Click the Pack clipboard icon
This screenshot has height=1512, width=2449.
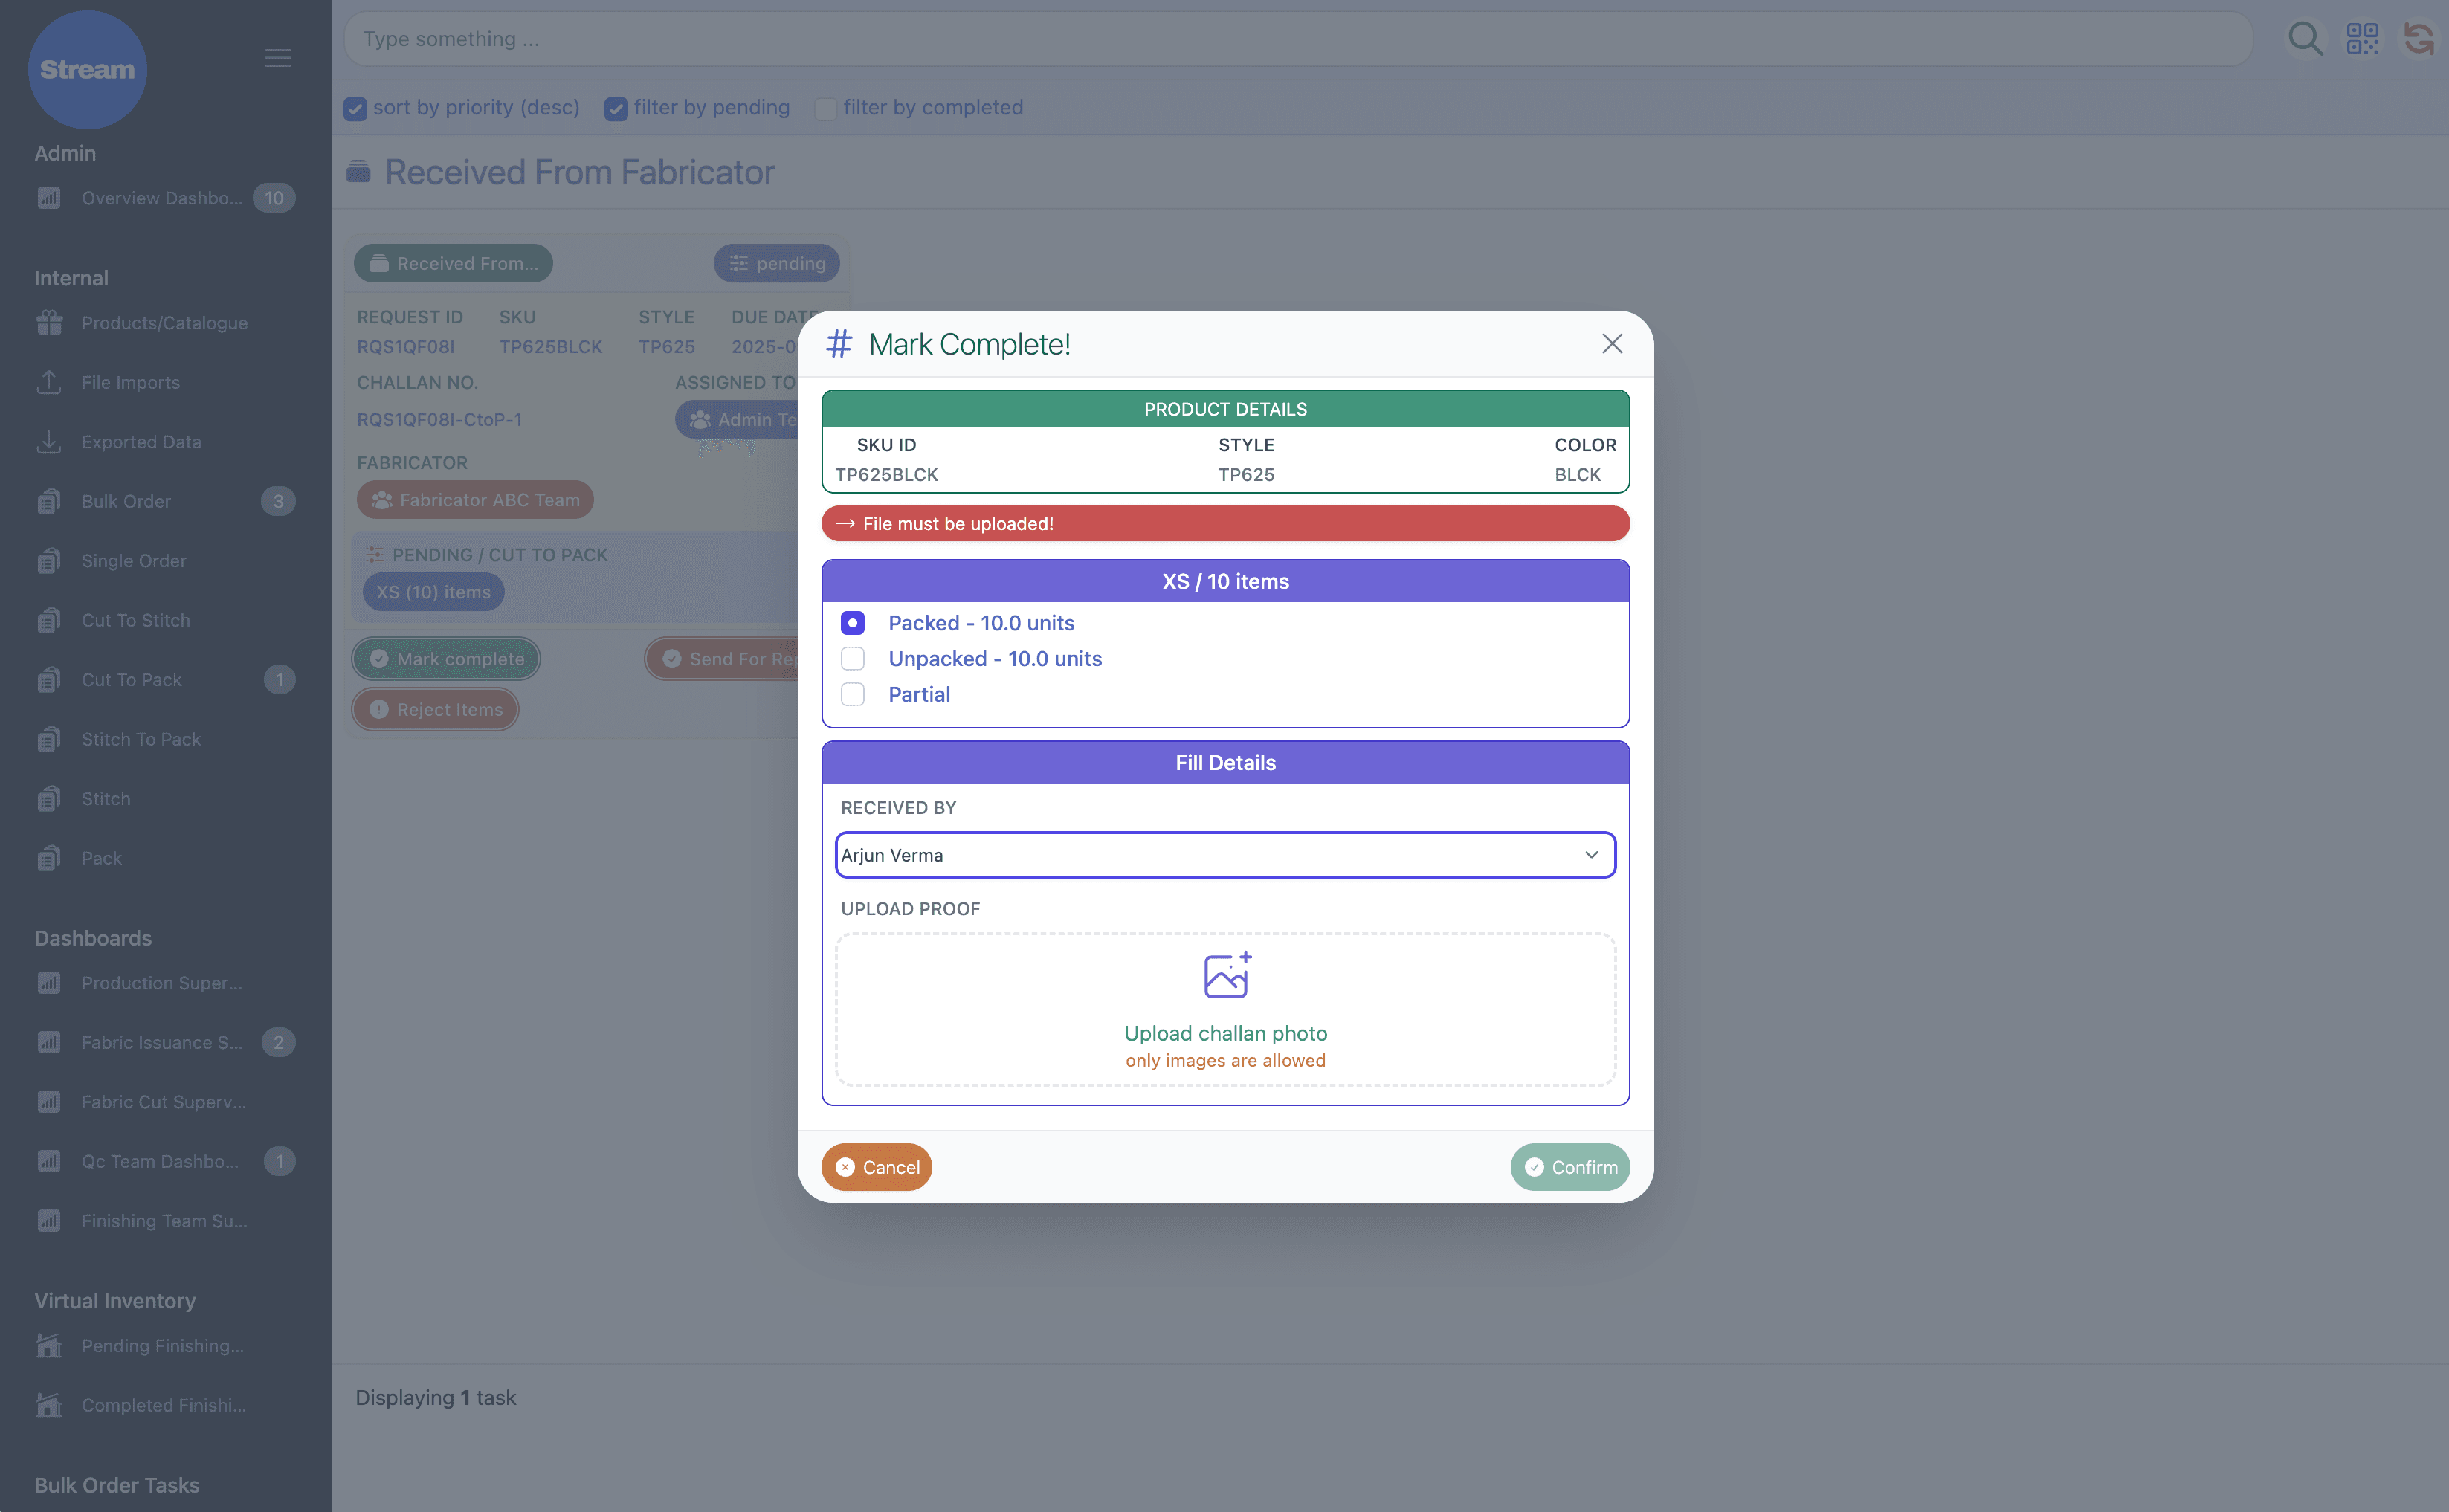(x=49, y=858)
